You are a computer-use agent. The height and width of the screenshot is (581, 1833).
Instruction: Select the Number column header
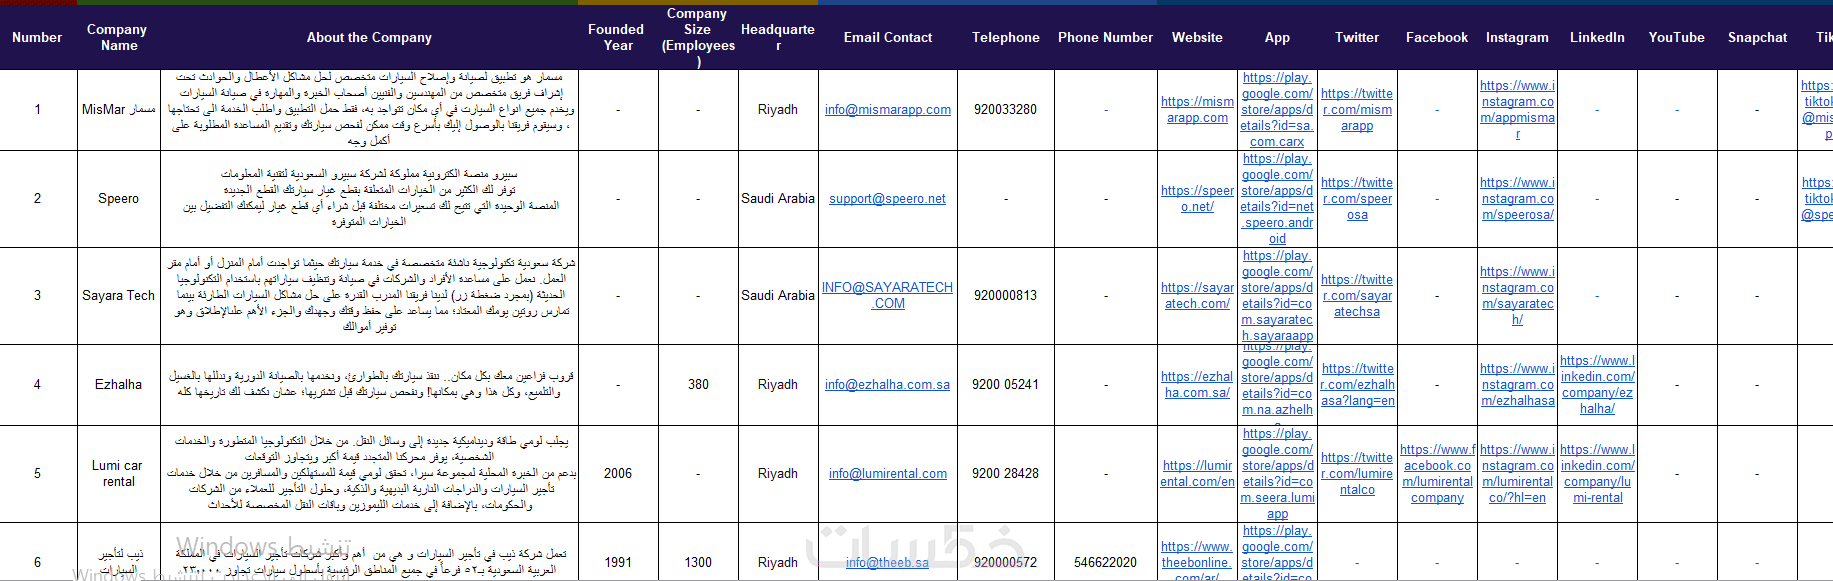click(37, 38)
